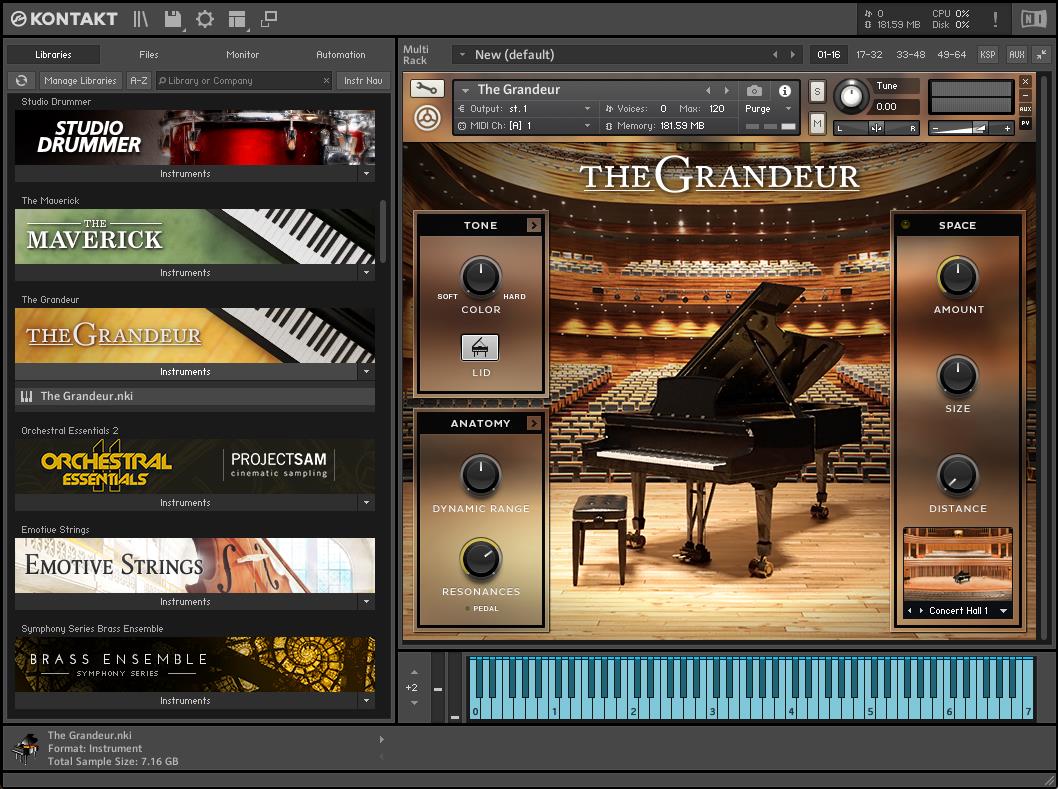Expand the Concert Hall 1 reverb menu
The height and width of the screenshot is (789, 1058).
(x=1003, y=610)
